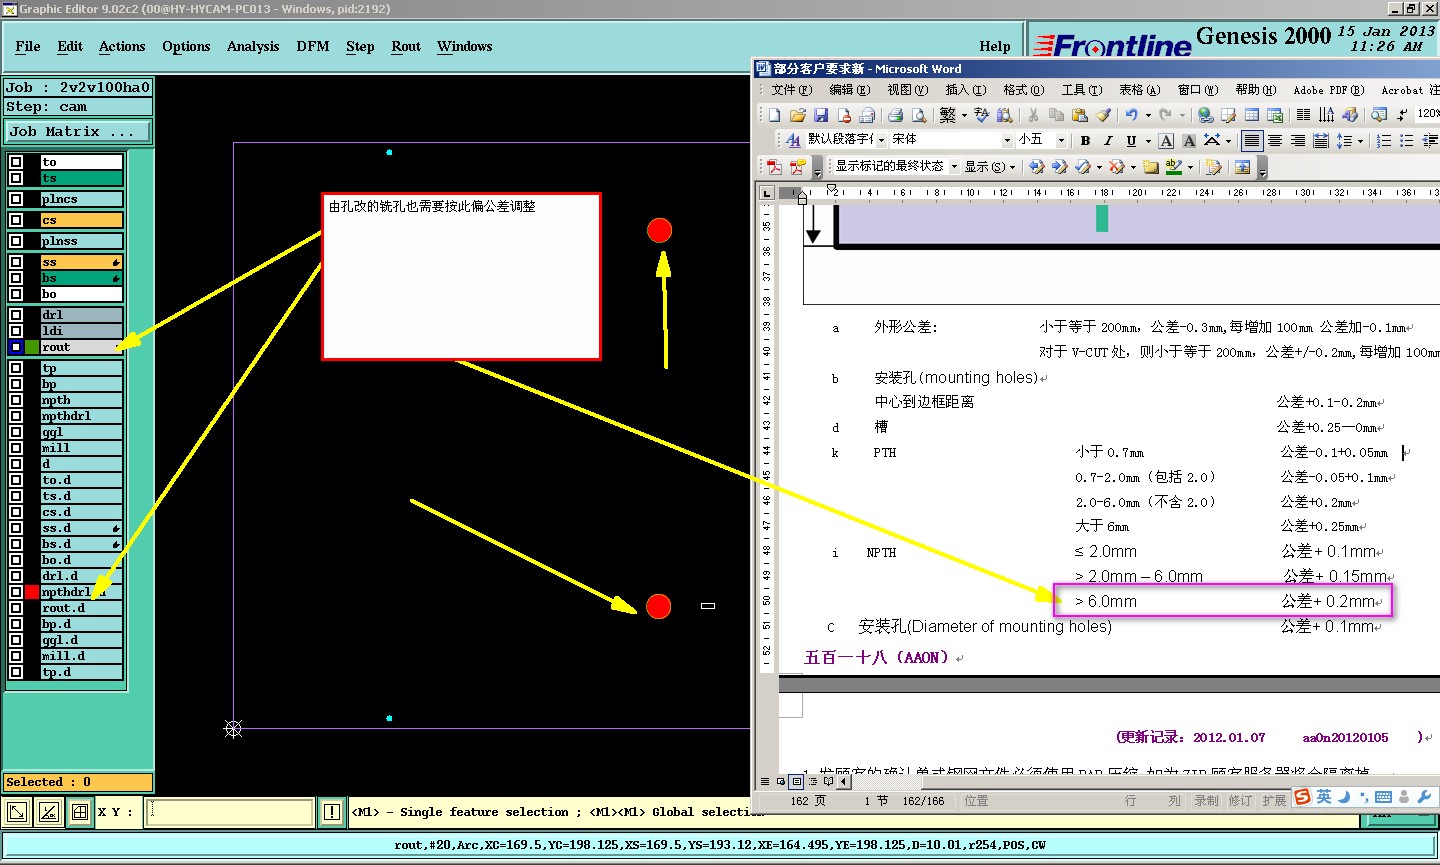Click the exclamation mark button beside the Genesis XY field
Viewport: 1440px width, 865px height.
point(332,812)
